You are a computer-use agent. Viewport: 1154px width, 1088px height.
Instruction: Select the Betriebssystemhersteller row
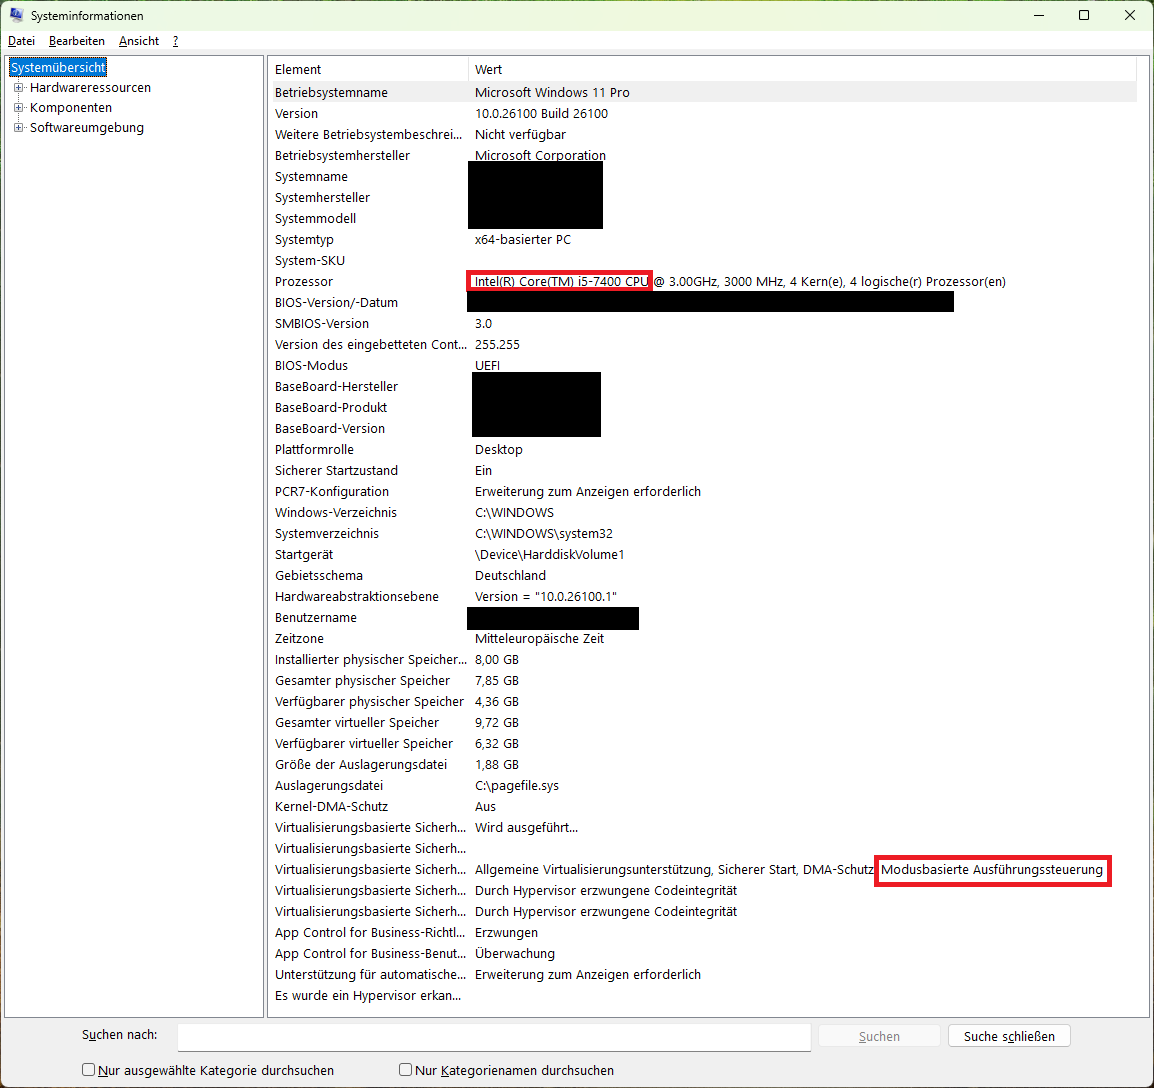[703, 155]
